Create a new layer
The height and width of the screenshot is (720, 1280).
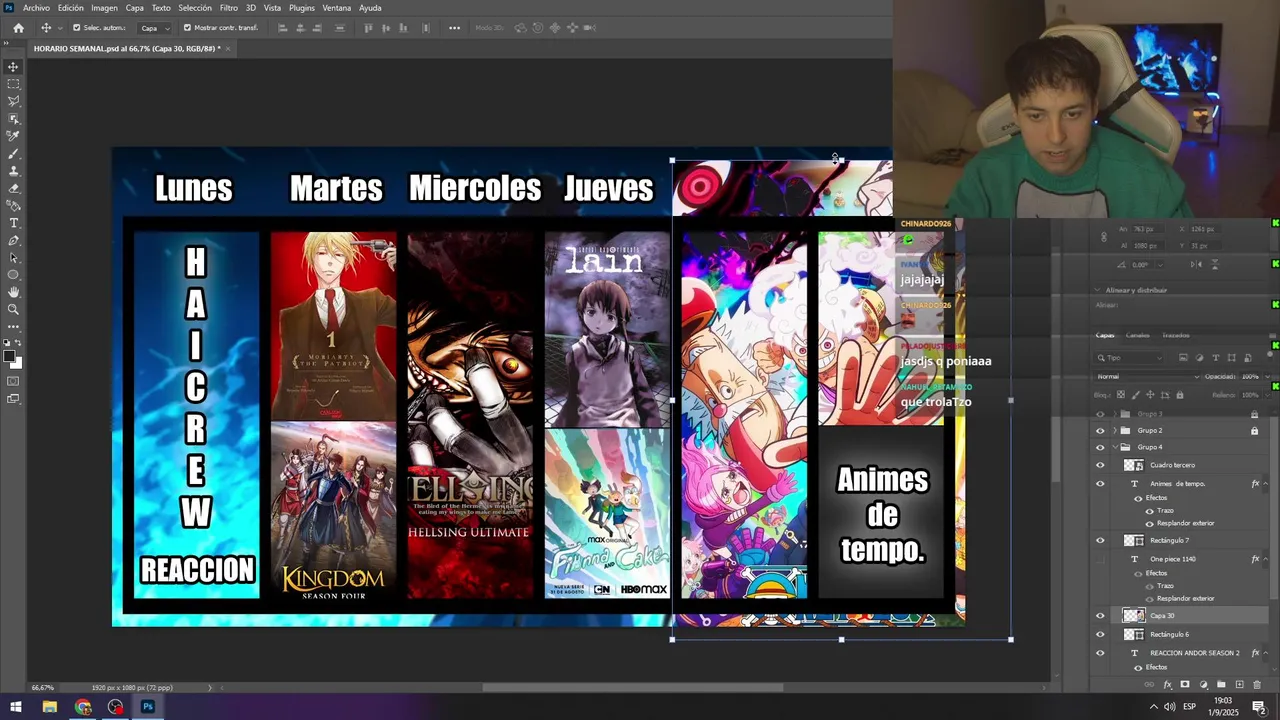tap(1240, 685)
